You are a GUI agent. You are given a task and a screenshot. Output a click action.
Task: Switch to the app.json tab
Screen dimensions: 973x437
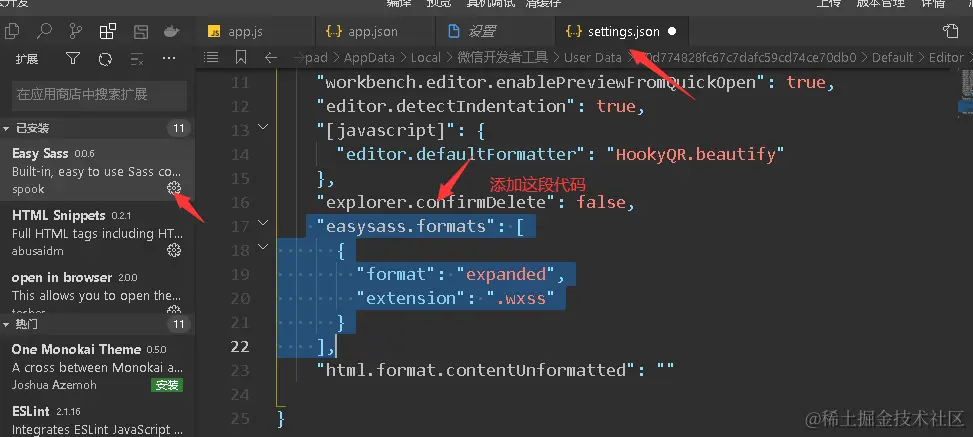tap(375, 31)
